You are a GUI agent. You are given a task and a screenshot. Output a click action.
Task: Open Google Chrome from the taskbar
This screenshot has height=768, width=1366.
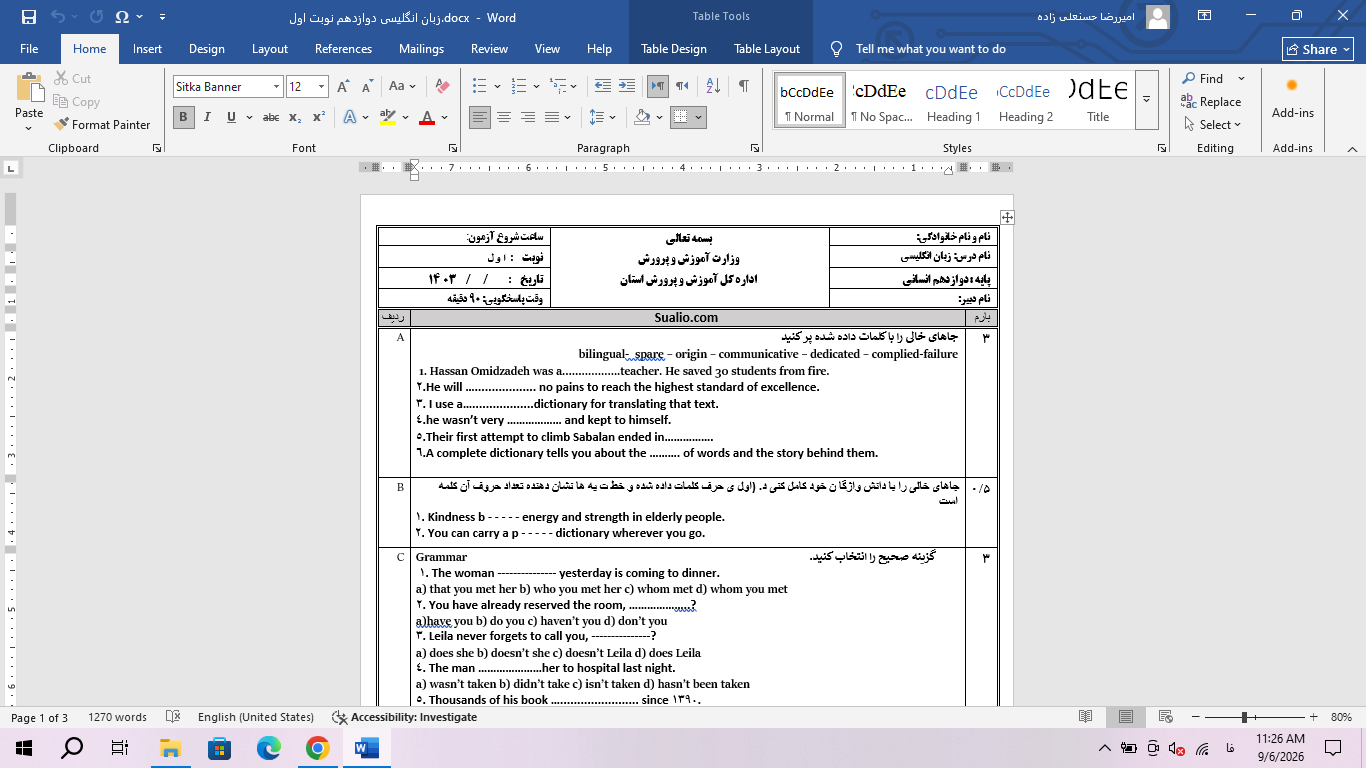coord(317,748)
